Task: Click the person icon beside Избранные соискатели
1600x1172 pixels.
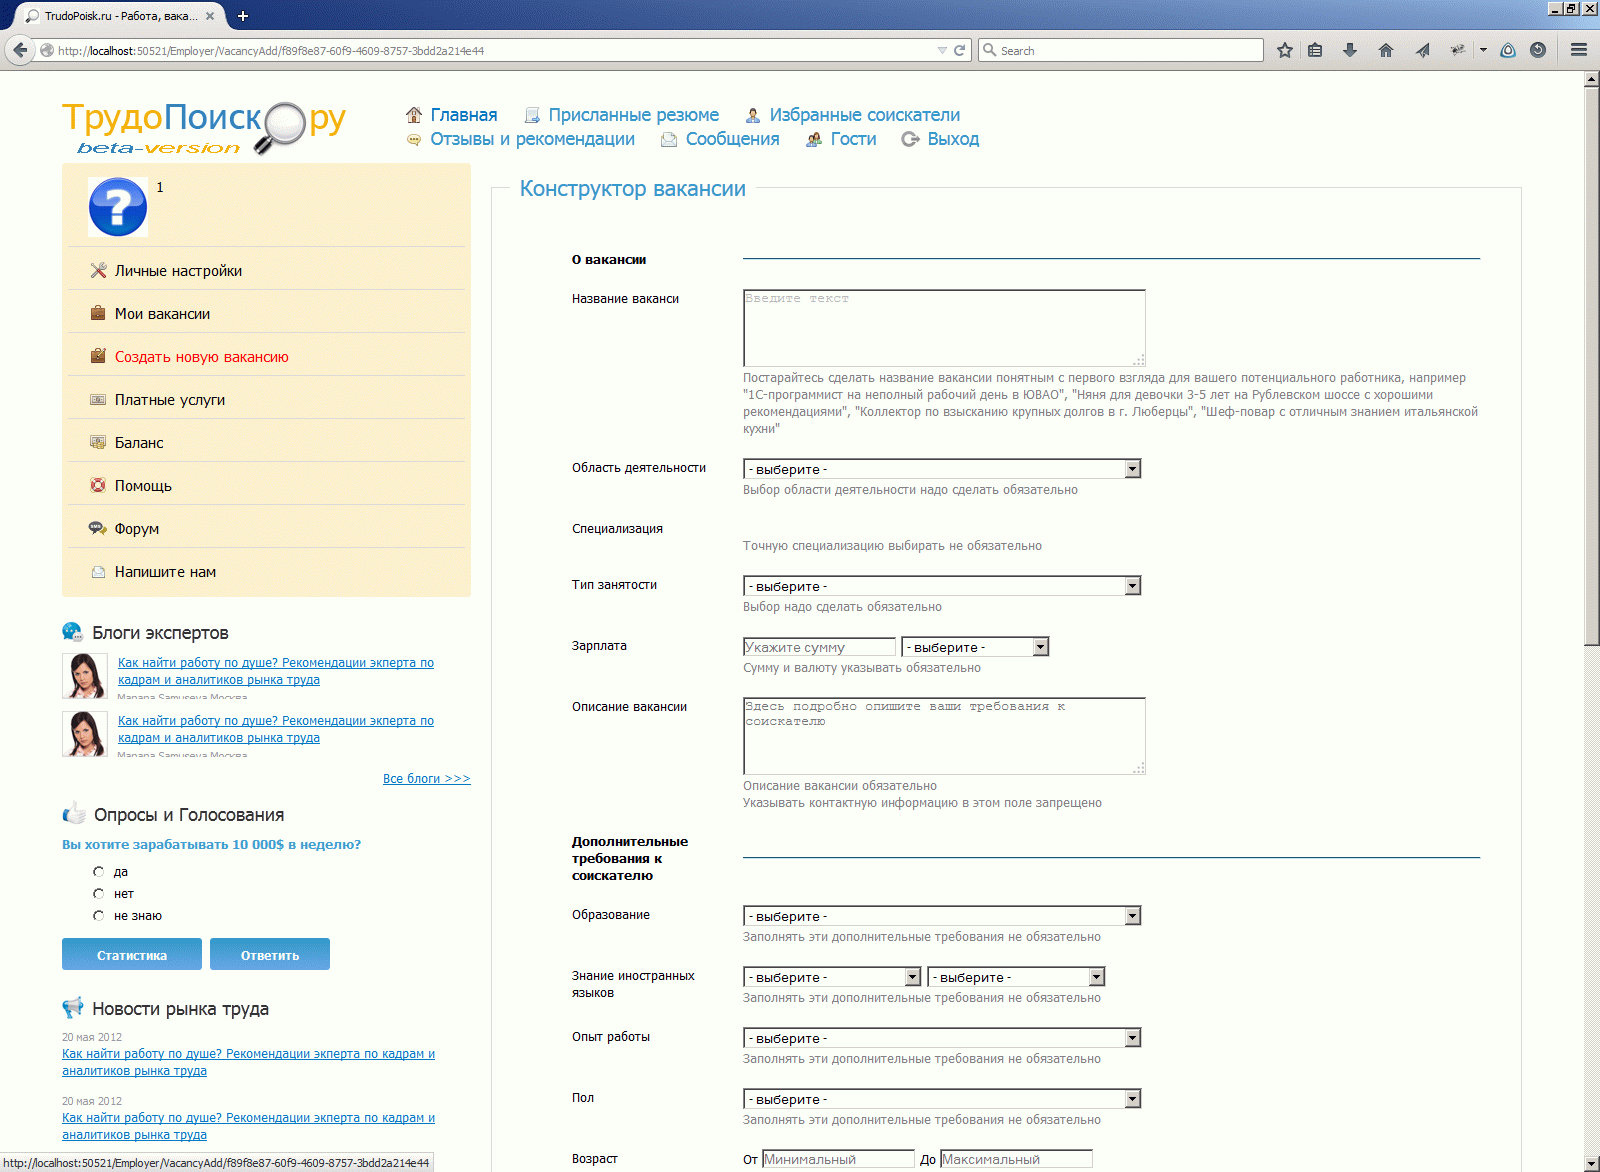Action: pyautogui.click(x=753, y=115)
